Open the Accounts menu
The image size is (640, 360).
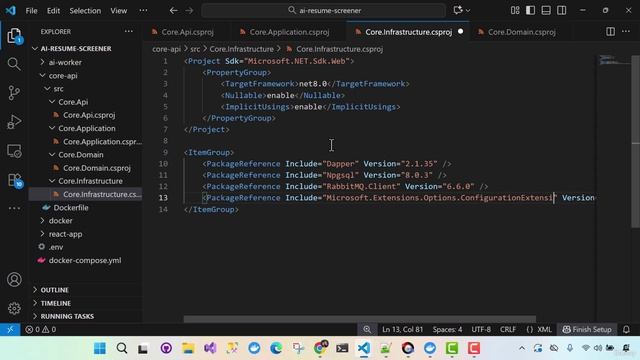click(14, 280)
